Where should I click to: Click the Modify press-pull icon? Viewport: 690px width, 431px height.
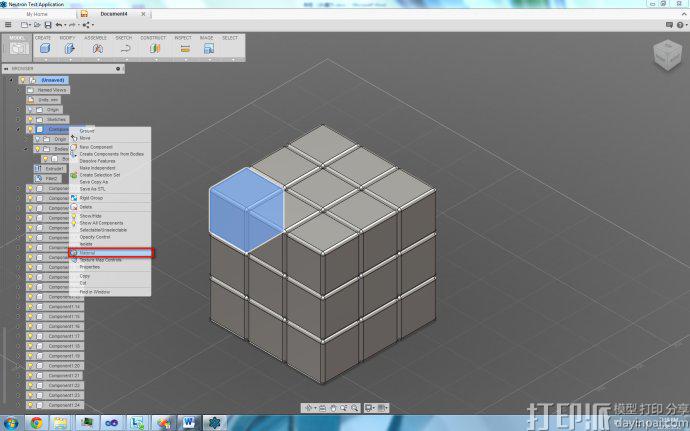pyautogui.click(x=70, y=48)
